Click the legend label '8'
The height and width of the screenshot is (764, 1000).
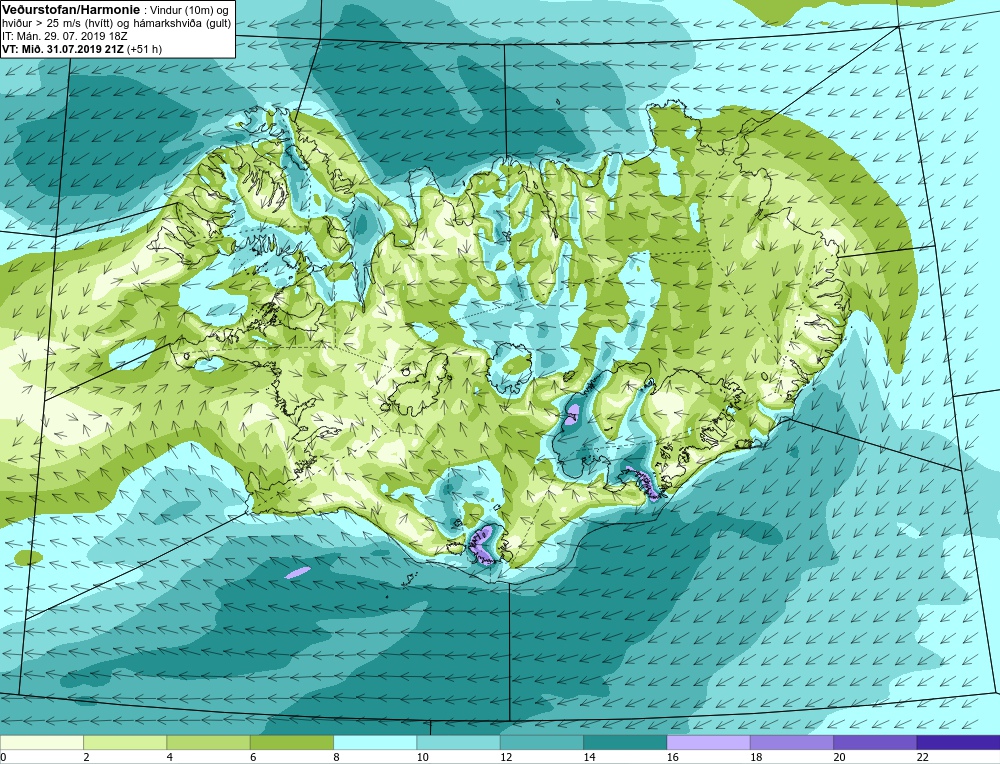336,757
